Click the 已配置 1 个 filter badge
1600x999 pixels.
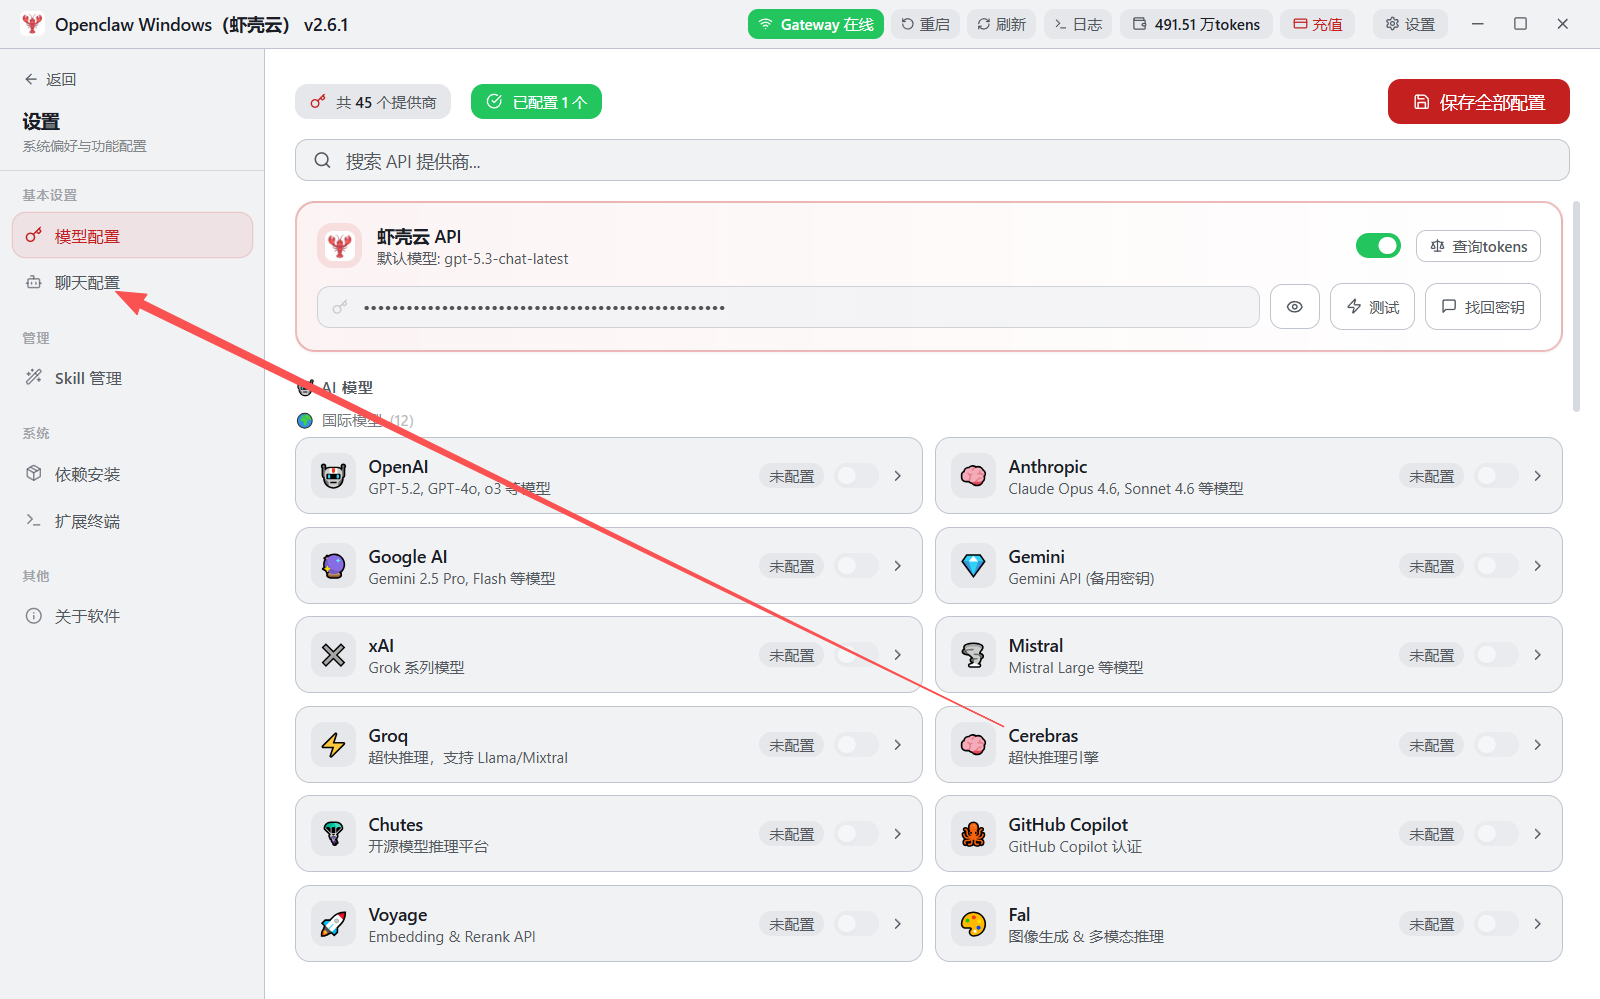[x=536, y=102]
